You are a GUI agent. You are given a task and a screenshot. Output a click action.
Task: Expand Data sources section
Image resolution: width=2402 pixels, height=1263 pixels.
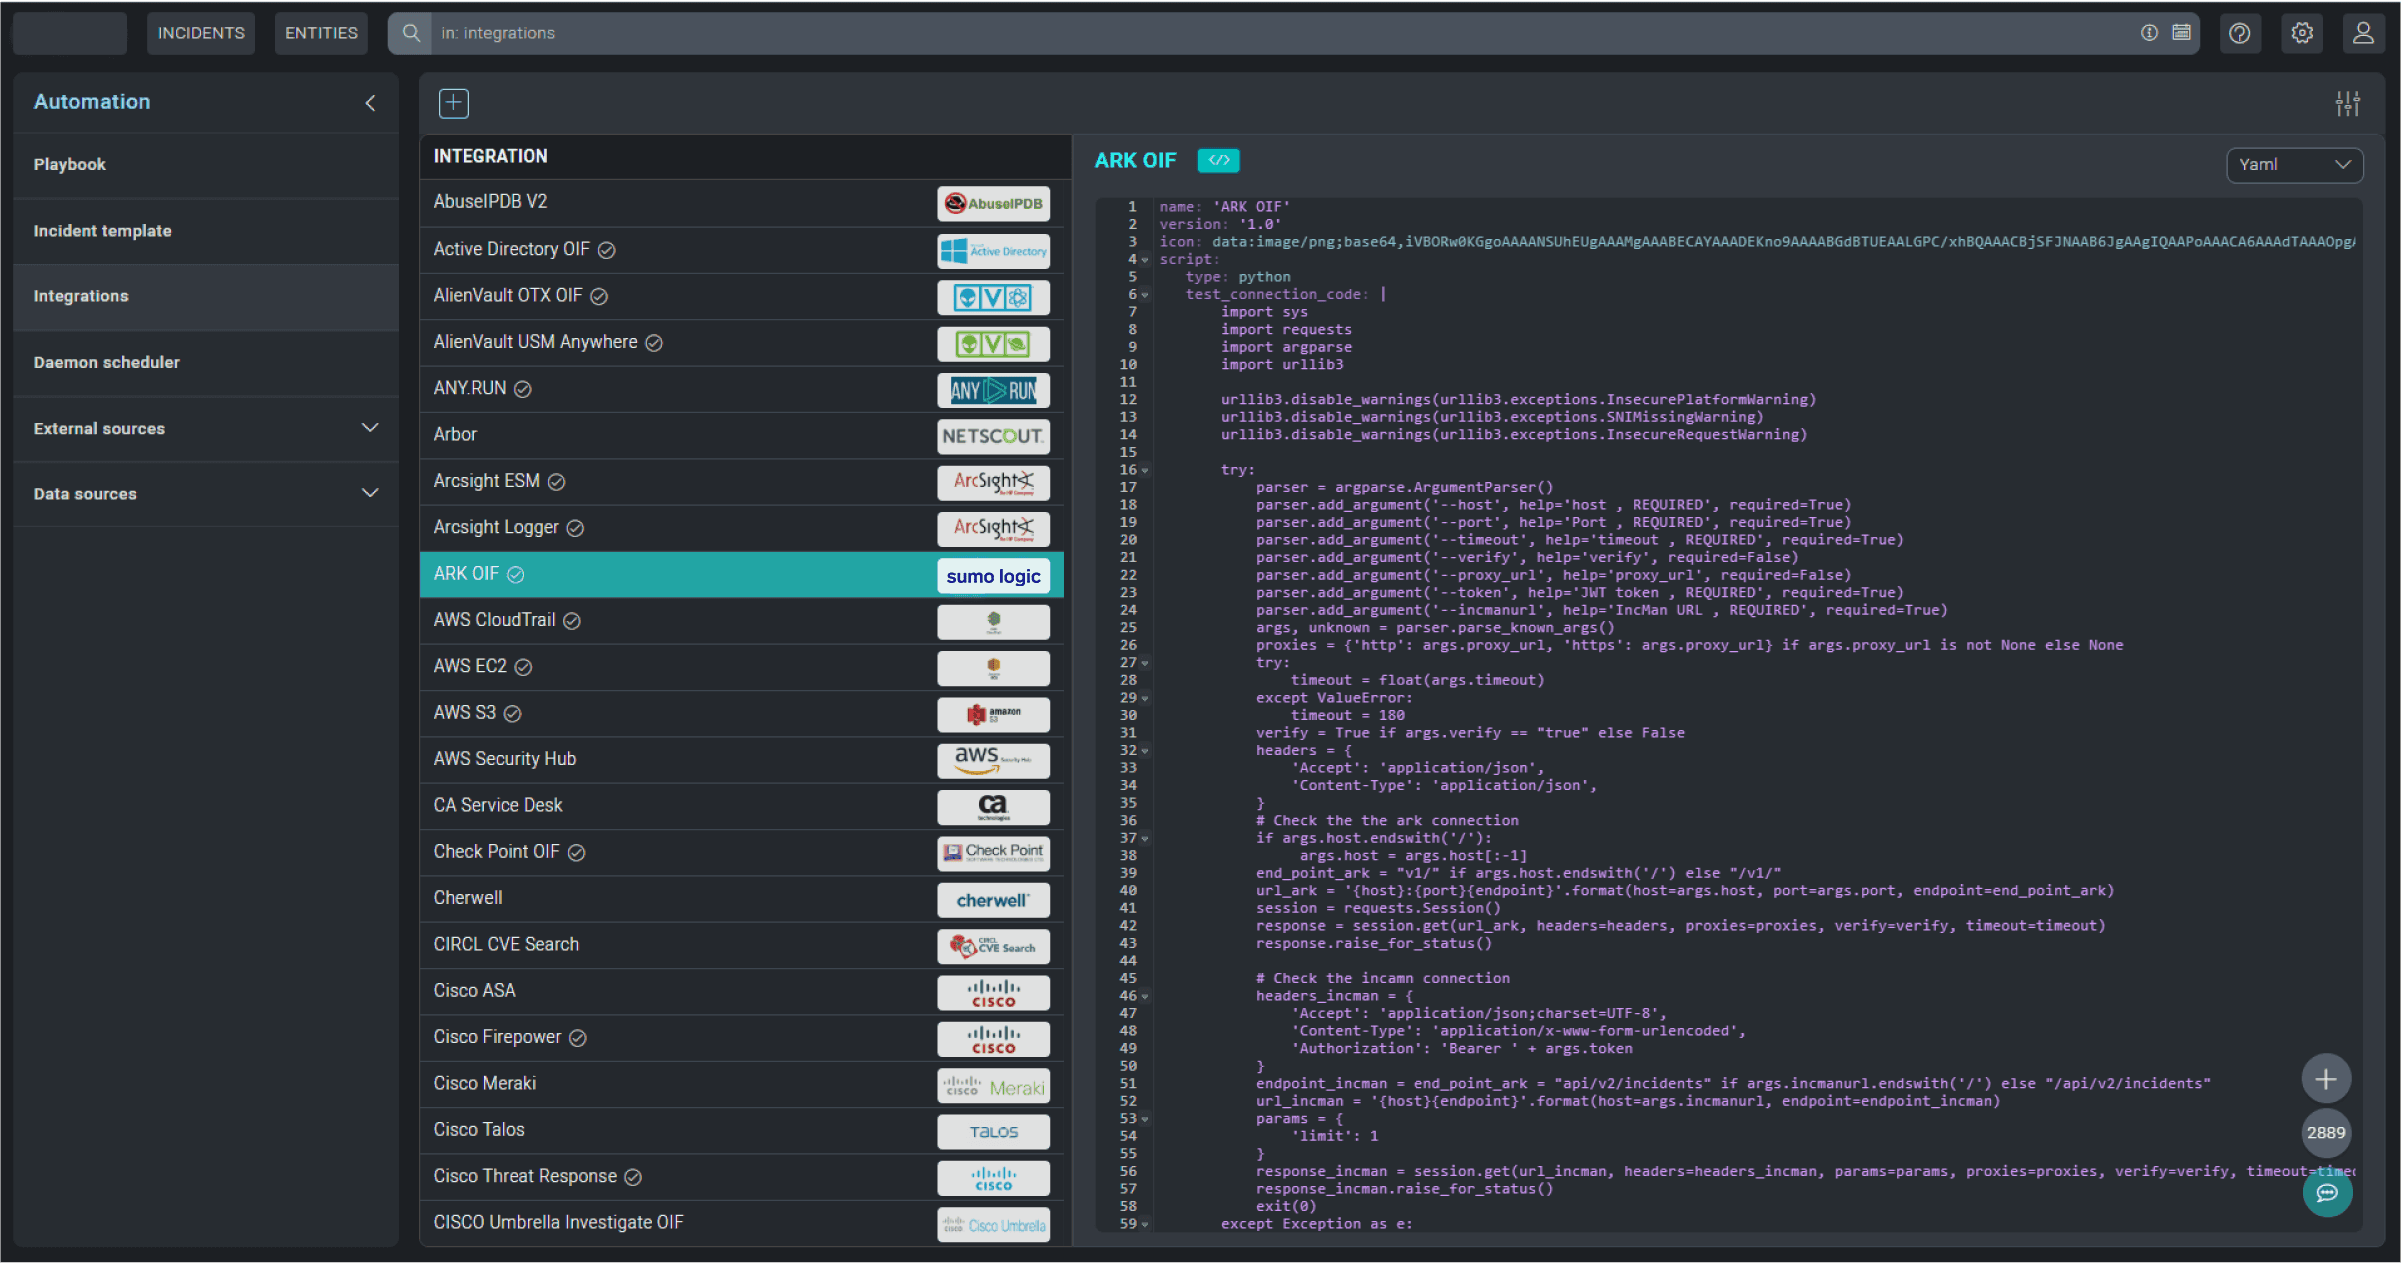[x=370, y=493]
